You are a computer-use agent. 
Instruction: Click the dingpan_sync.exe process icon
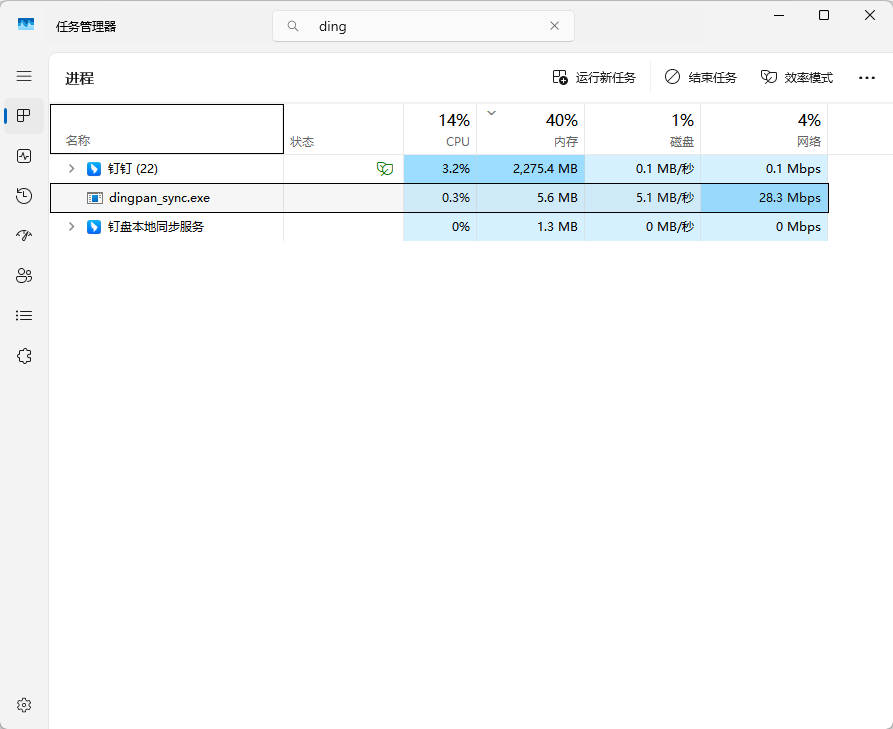pyautogui.click(x=95, y=198)
